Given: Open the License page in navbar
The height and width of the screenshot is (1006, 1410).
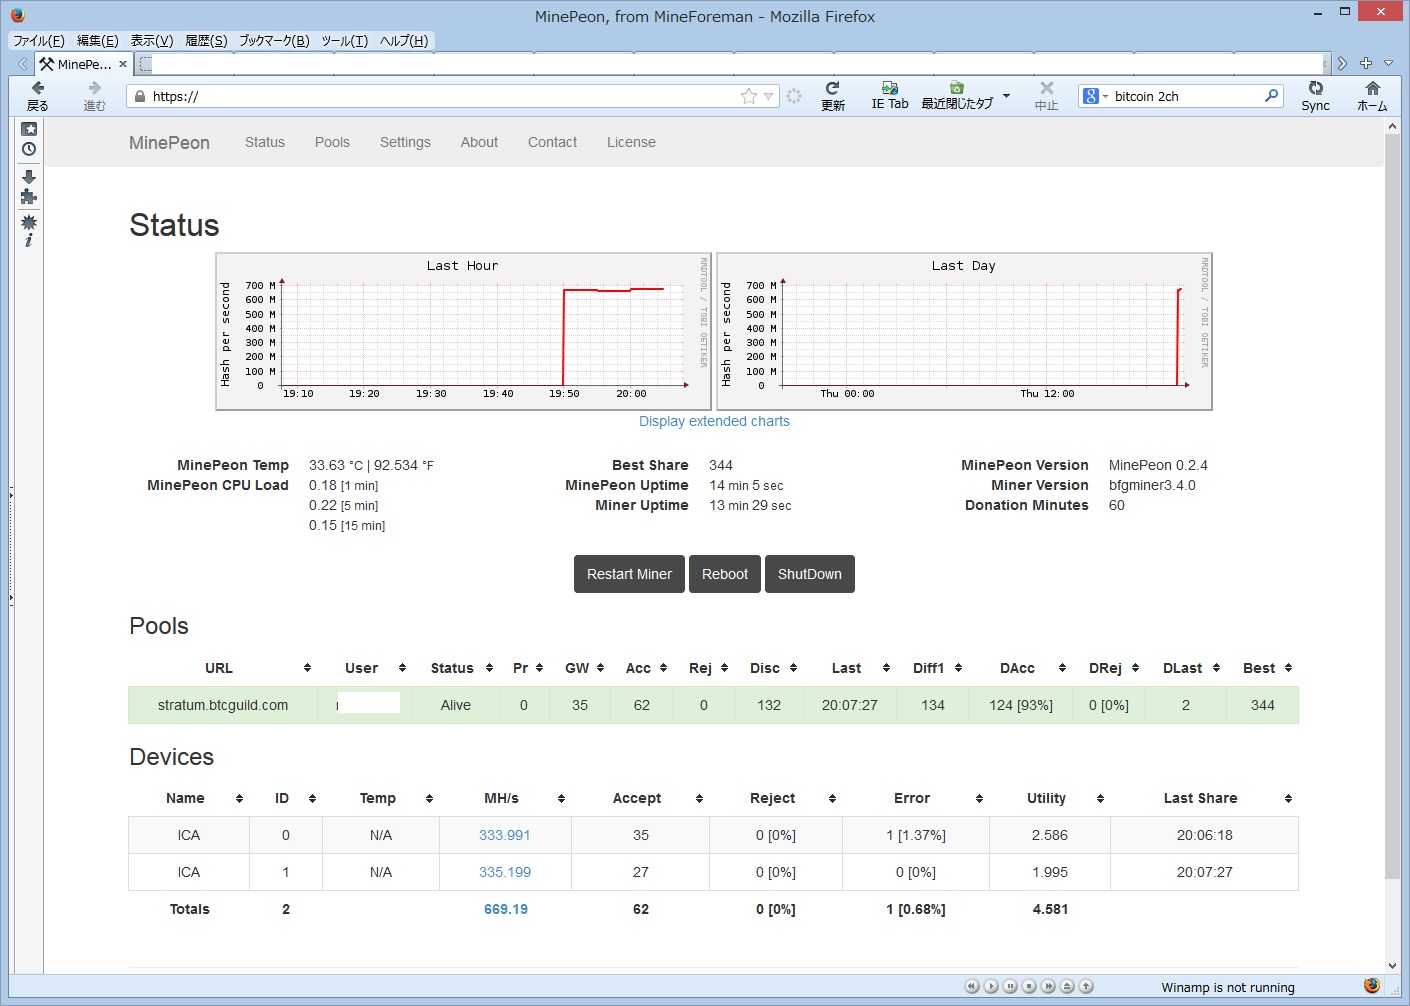Looking at the screenshot, I should [x=631, y=142].
